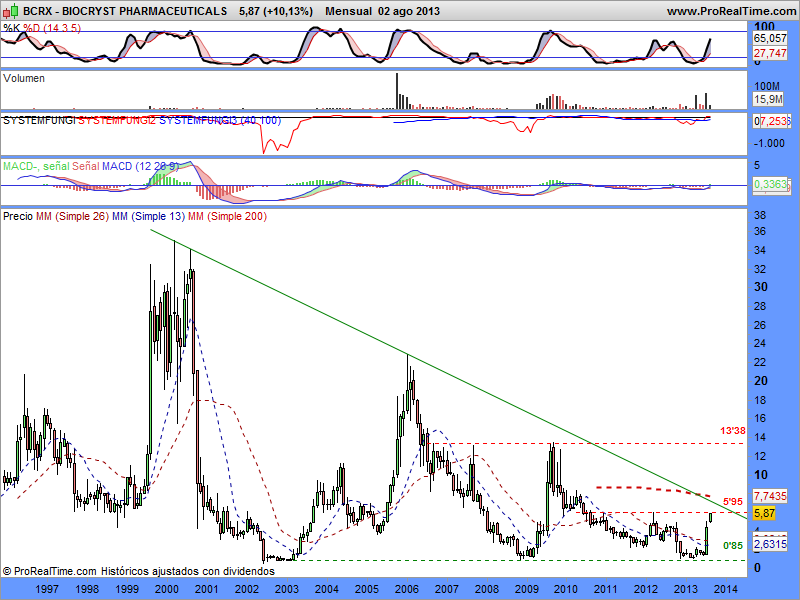800x600 pixels.
Task: Open the www.ProRealTime.com link
Action: click(x=730, y=10)
